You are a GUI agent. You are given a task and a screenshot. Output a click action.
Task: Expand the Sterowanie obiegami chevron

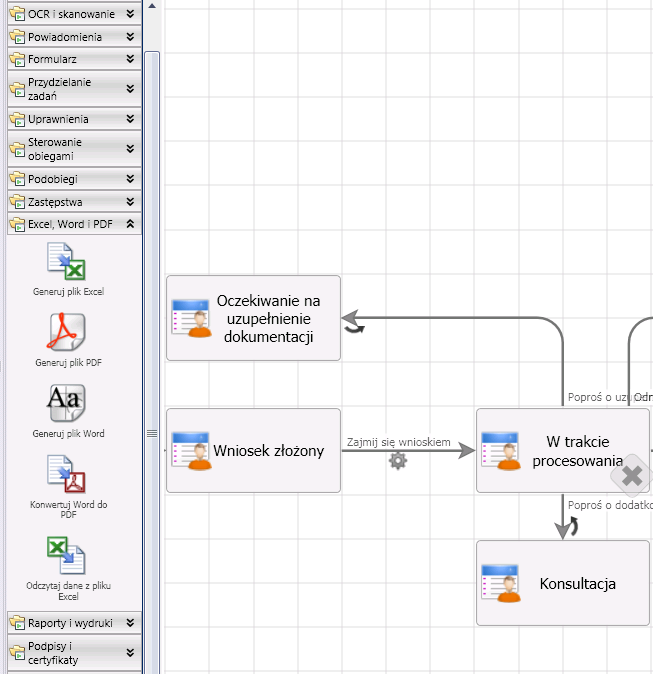coord(130,149)
